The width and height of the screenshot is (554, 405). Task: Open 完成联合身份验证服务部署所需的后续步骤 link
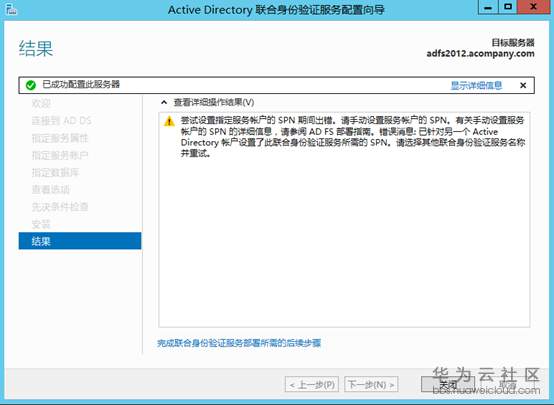[x=239, y=343]
